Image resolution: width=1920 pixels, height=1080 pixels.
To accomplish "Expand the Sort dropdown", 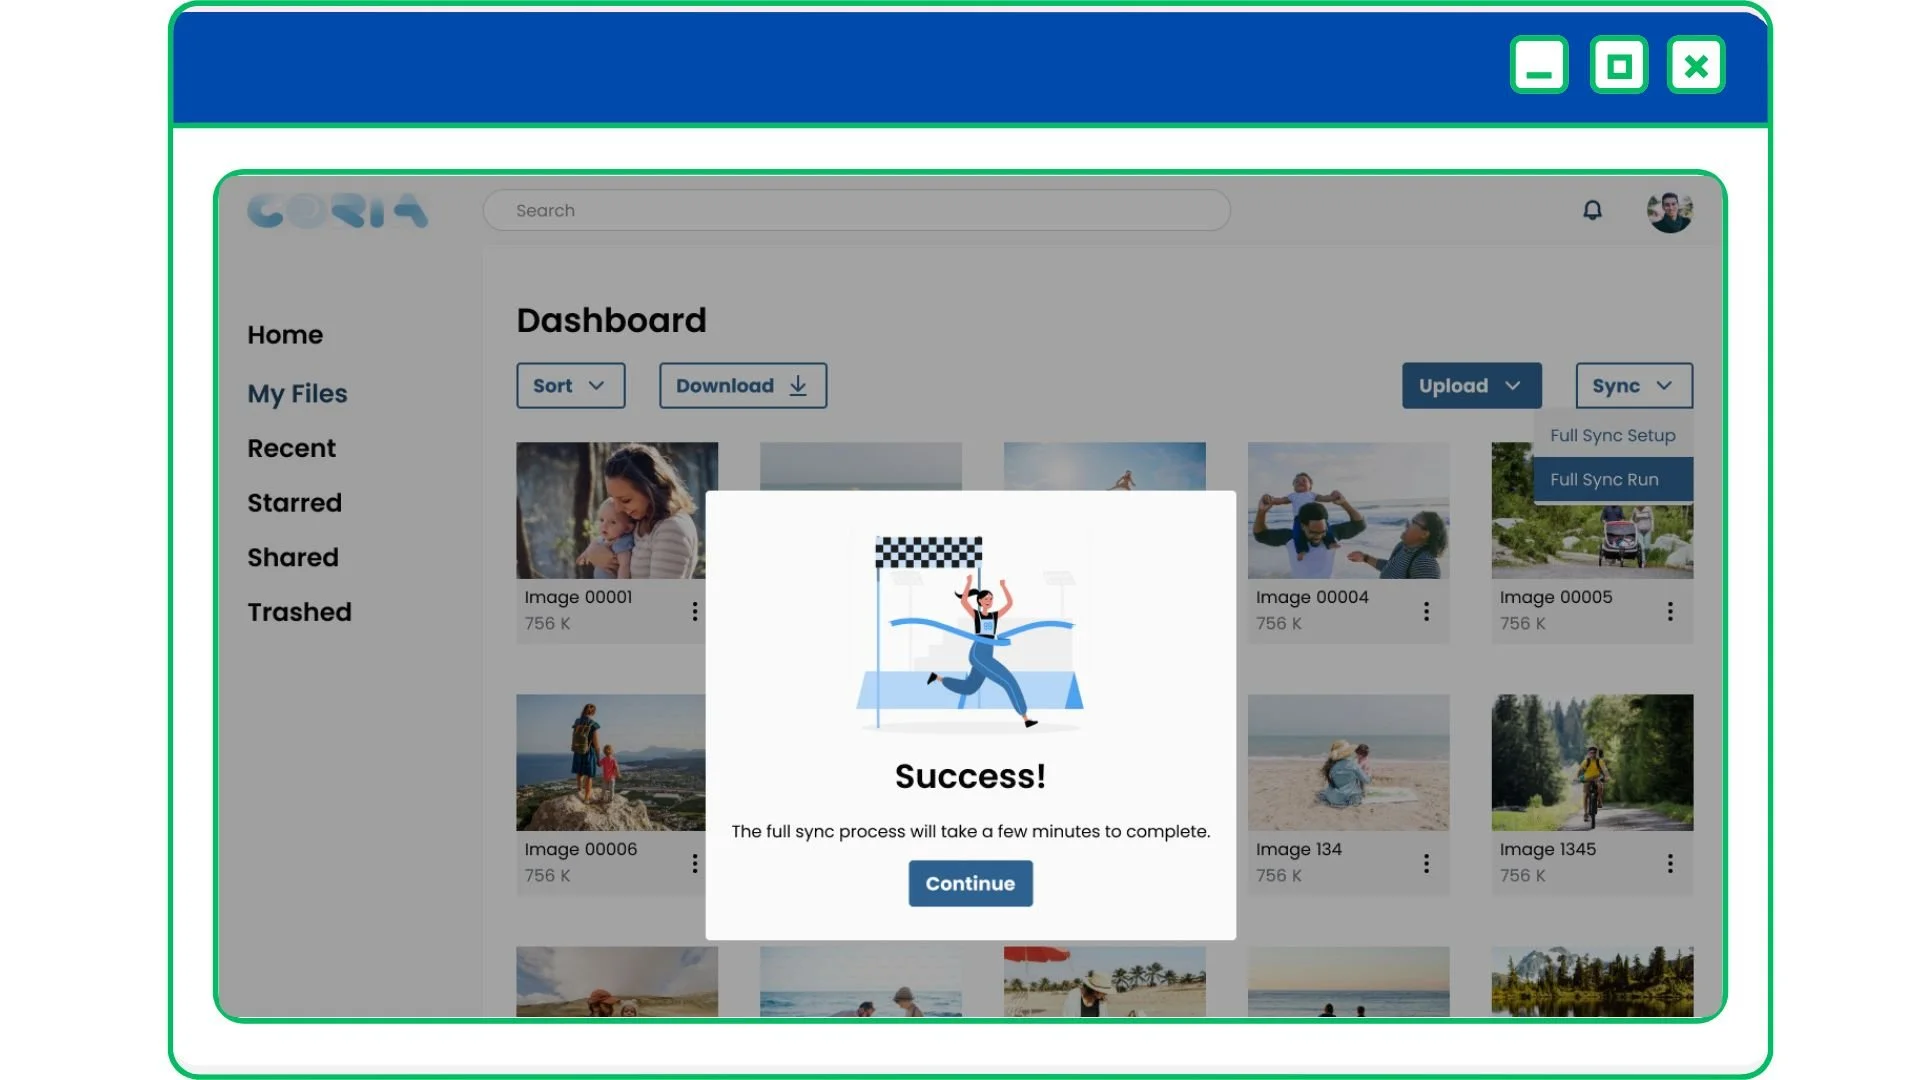I will (570, 386).
